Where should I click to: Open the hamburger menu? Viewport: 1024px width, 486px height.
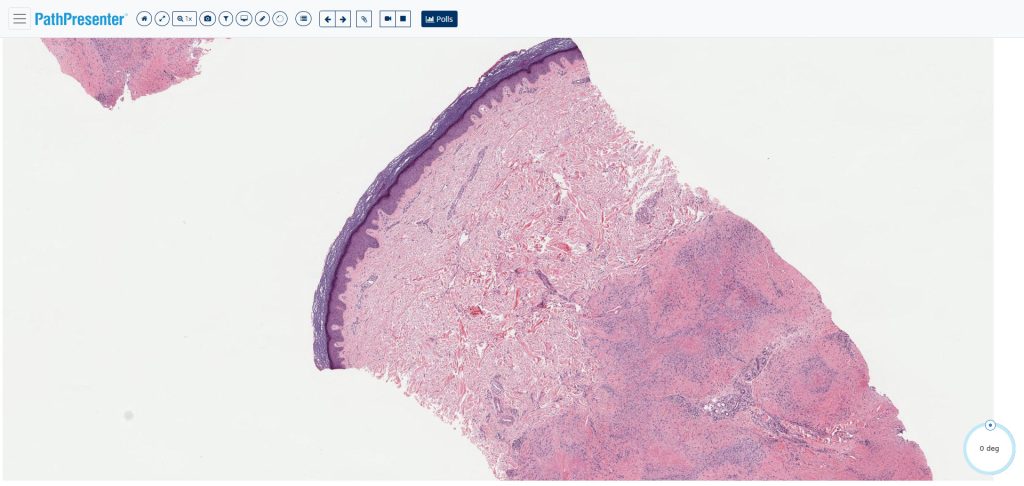coord(20,19)
